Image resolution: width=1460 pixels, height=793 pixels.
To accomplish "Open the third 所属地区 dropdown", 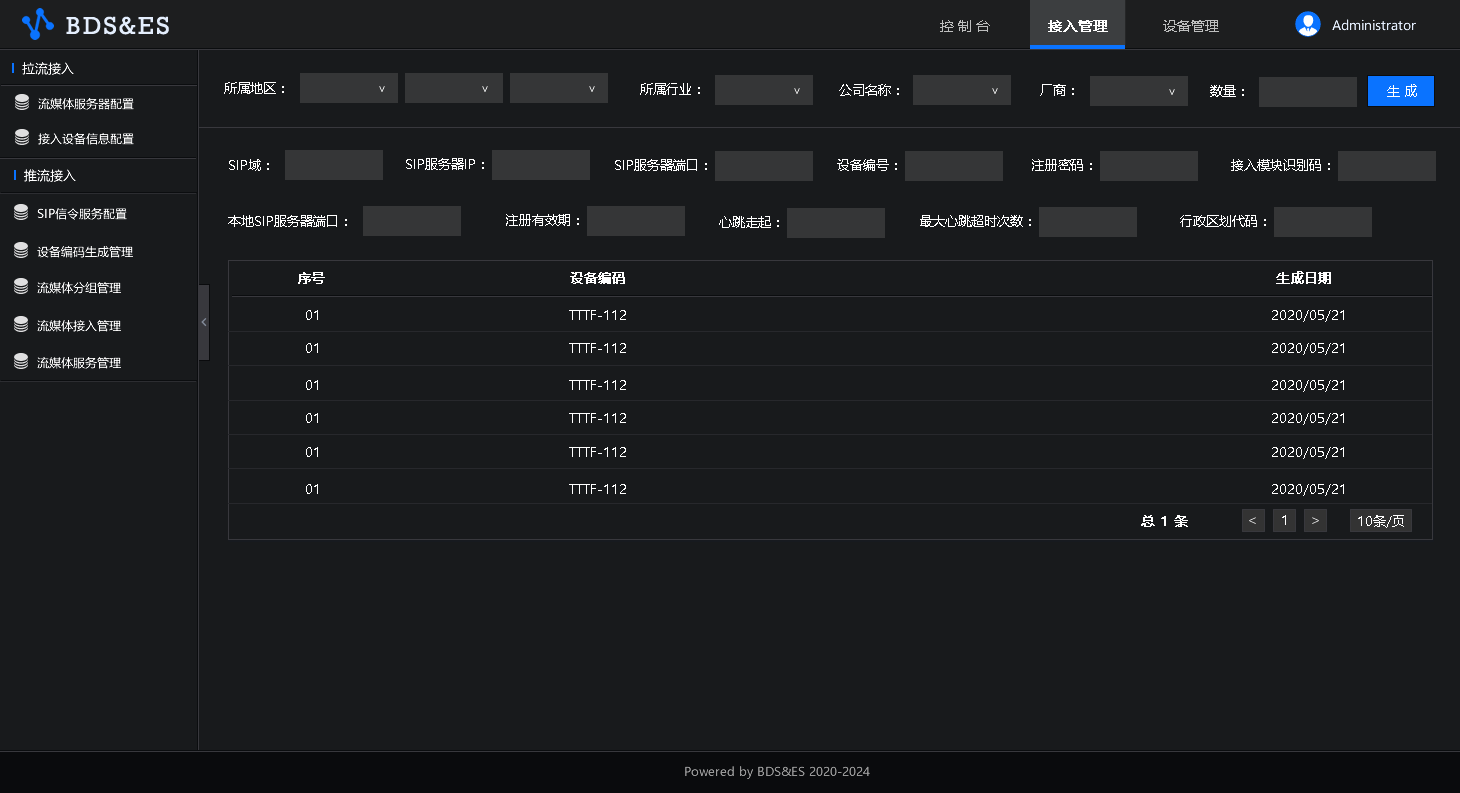I will [x=559, y=88].
